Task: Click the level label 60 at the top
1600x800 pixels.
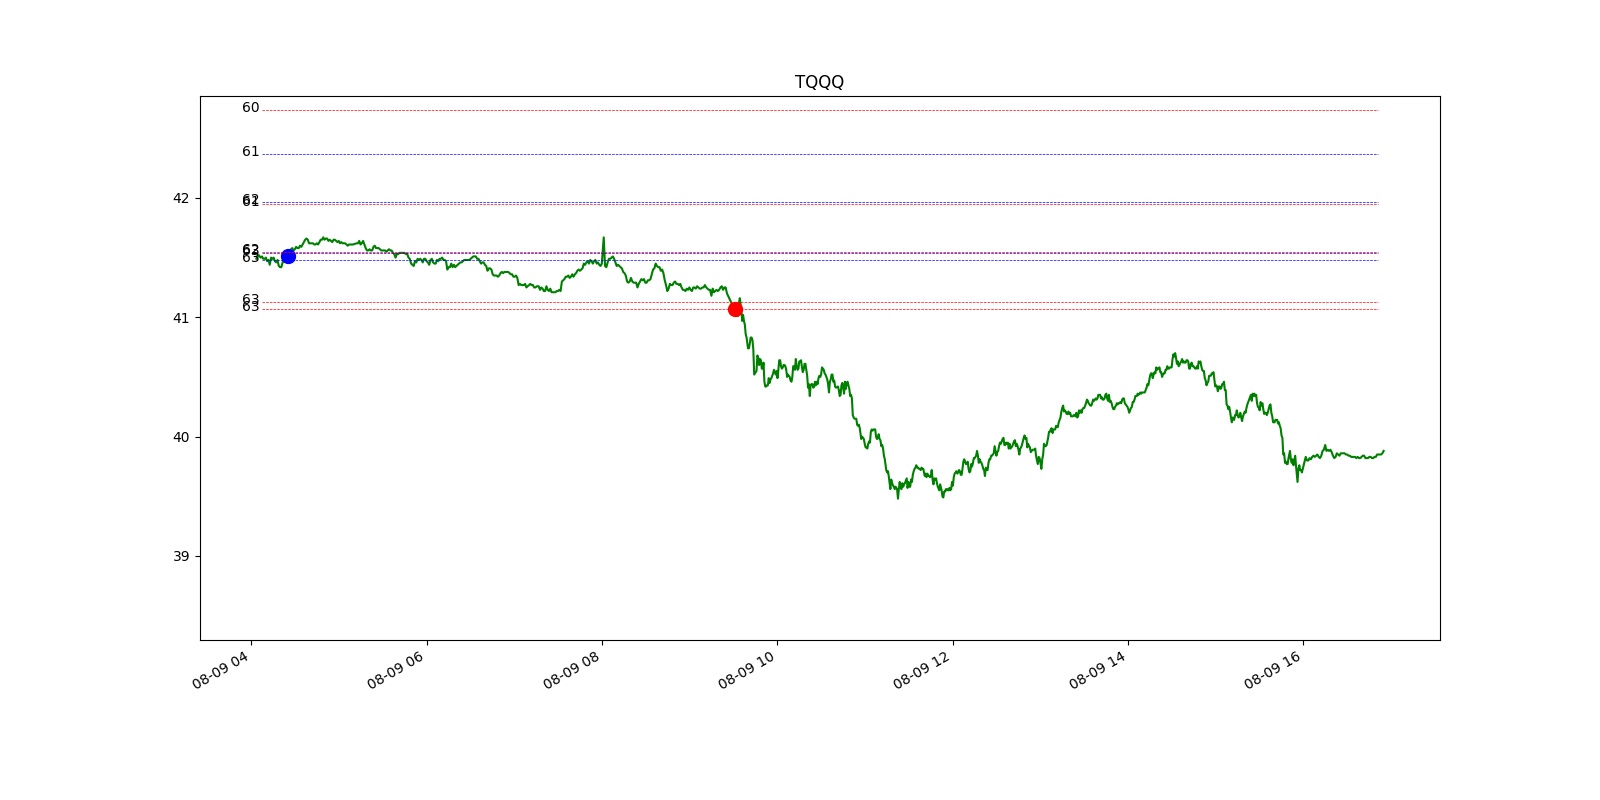Action: coord(250,108)
